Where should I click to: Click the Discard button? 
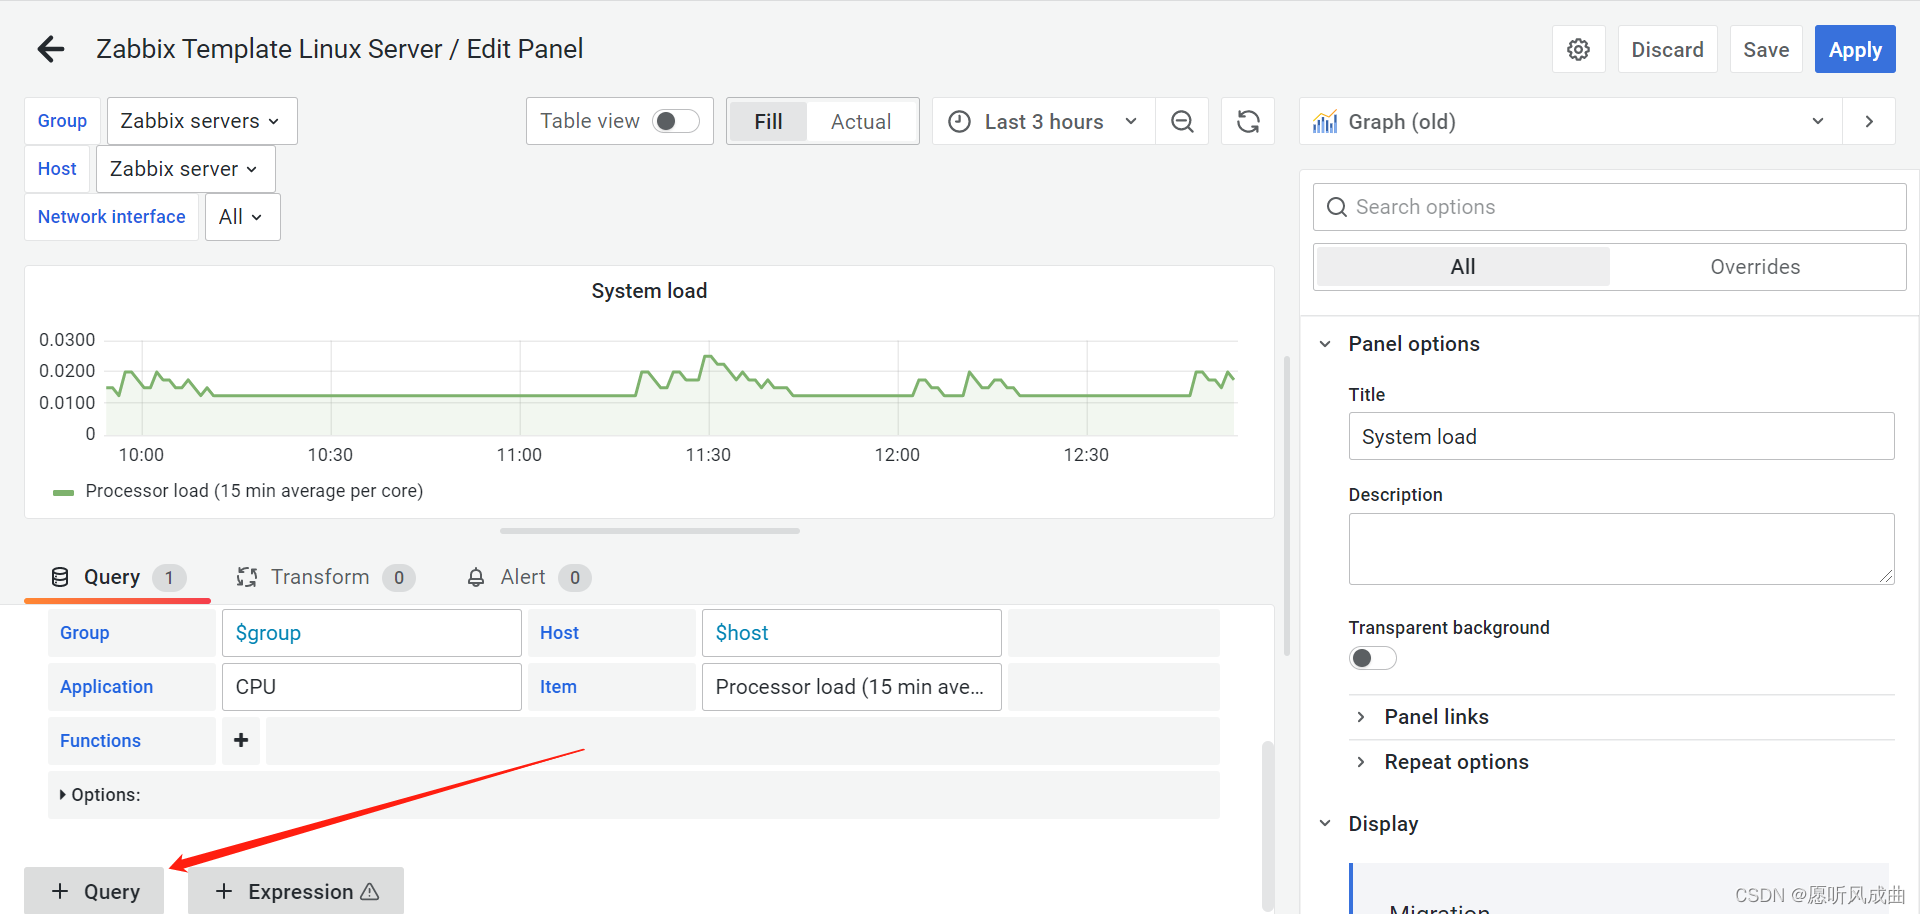coord(1667,49)
